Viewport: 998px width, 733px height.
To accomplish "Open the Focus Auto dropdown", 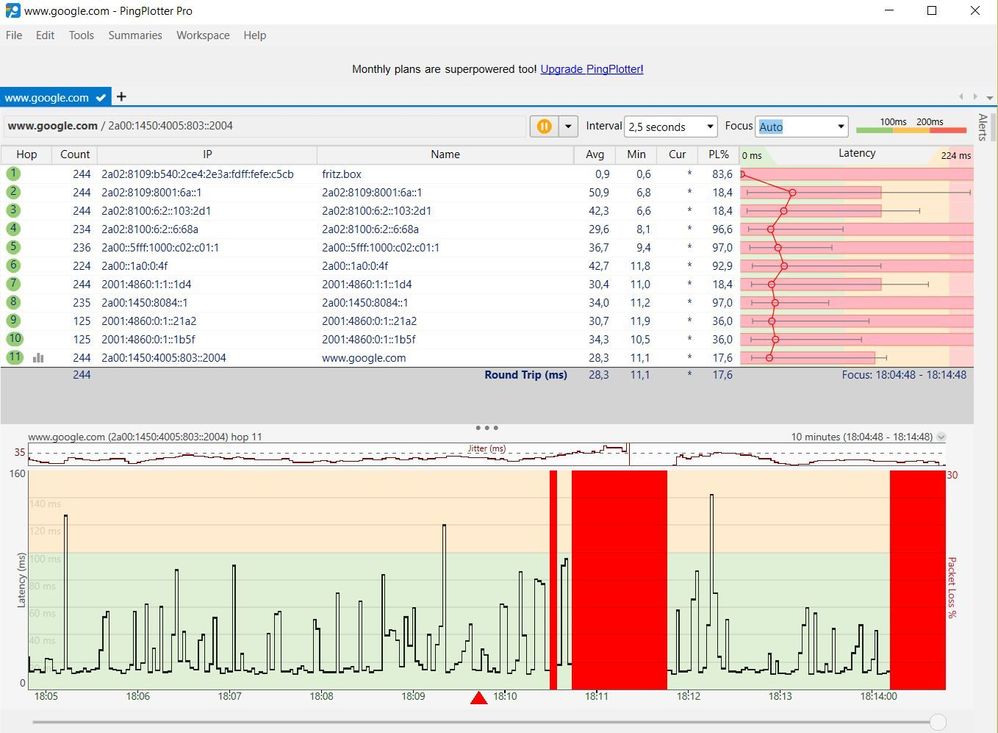I will (801, 127).
